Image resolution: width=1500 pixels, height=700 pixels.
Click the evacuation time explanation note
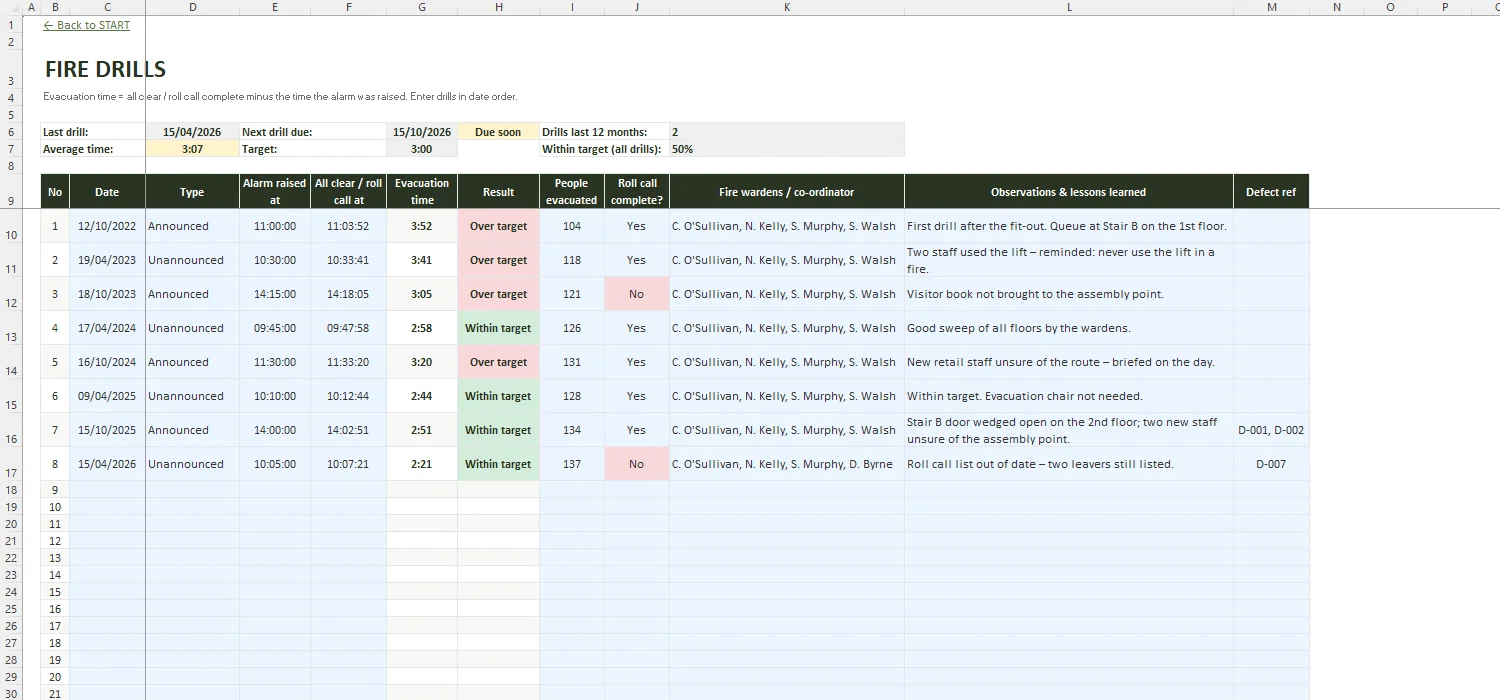pyautogui.click(x=280, y=97)
